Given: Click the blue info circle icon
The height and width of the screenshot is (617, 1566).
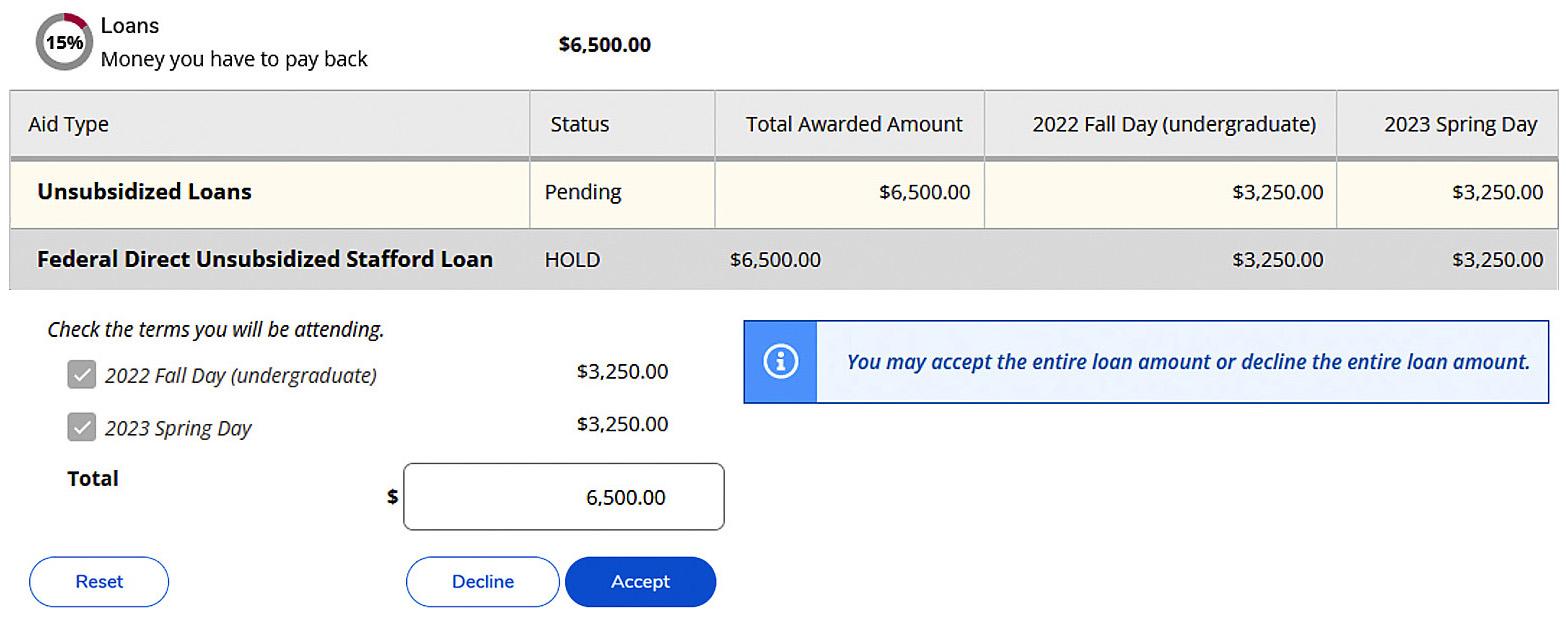Looking at the screenshot, I should pyautogui.click(x=780, y=362).
